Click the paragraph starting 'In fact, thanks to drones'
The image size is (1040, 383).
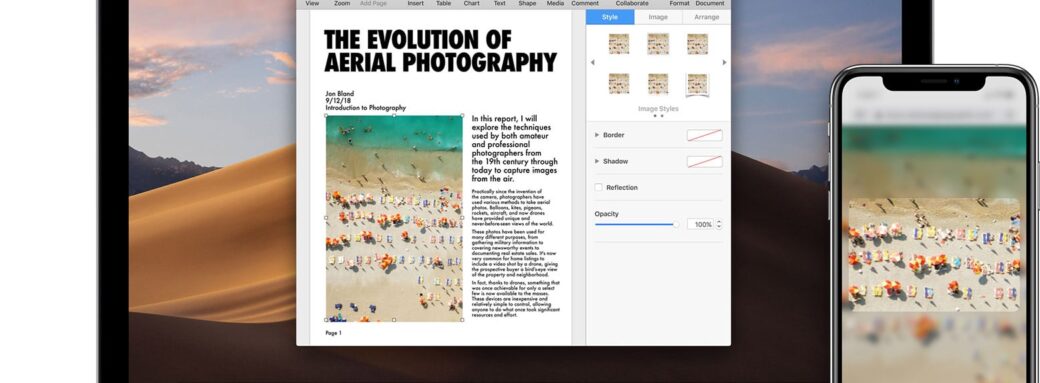click(516, 299)
